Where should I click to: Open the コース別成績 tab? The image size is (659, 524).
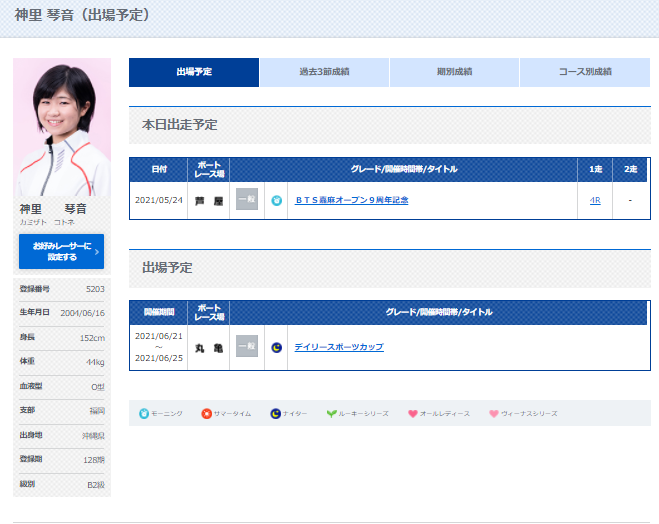[585, 72]
